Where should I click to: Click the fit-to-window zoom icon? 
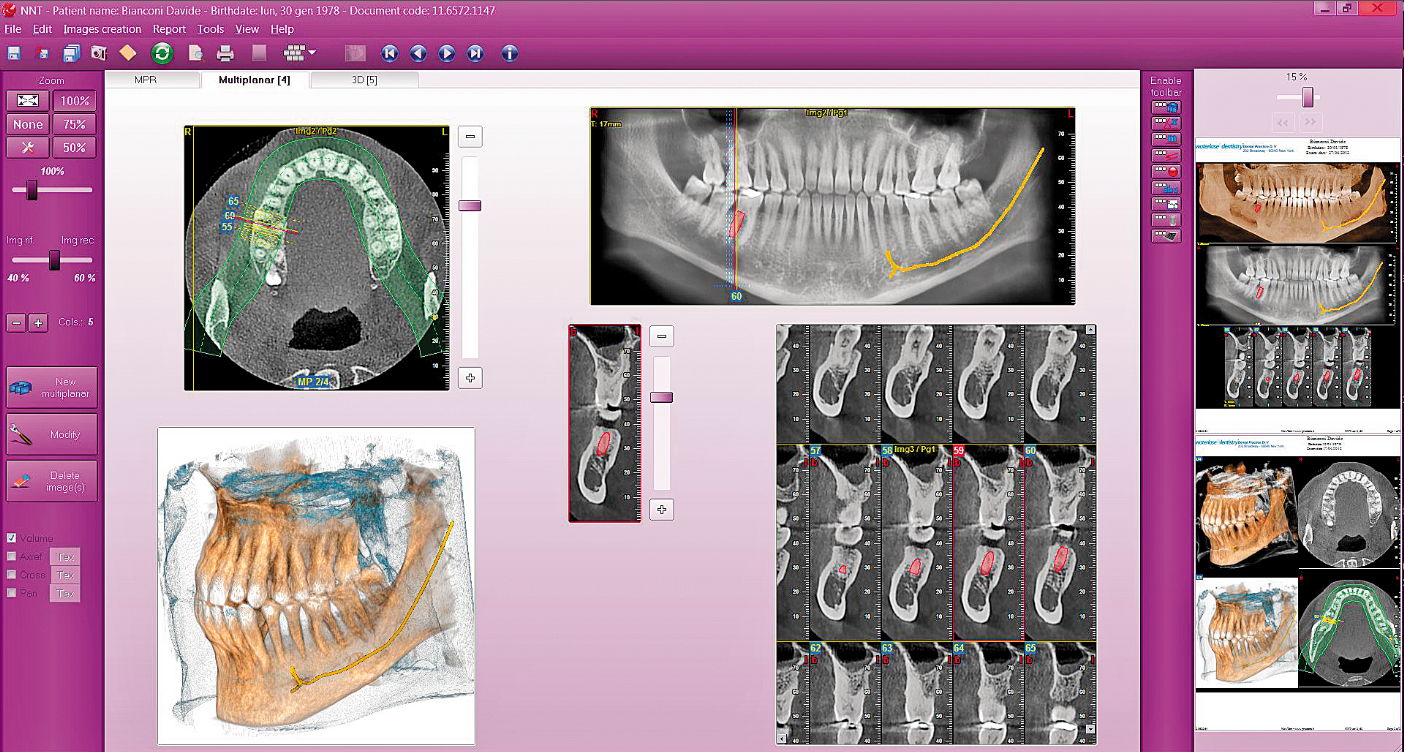pos(28,101)
